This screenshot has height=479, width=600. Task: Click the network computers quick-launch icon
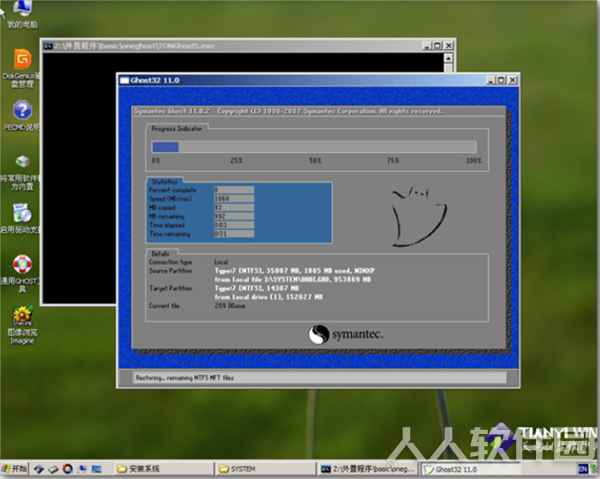(x=82, y=469)
